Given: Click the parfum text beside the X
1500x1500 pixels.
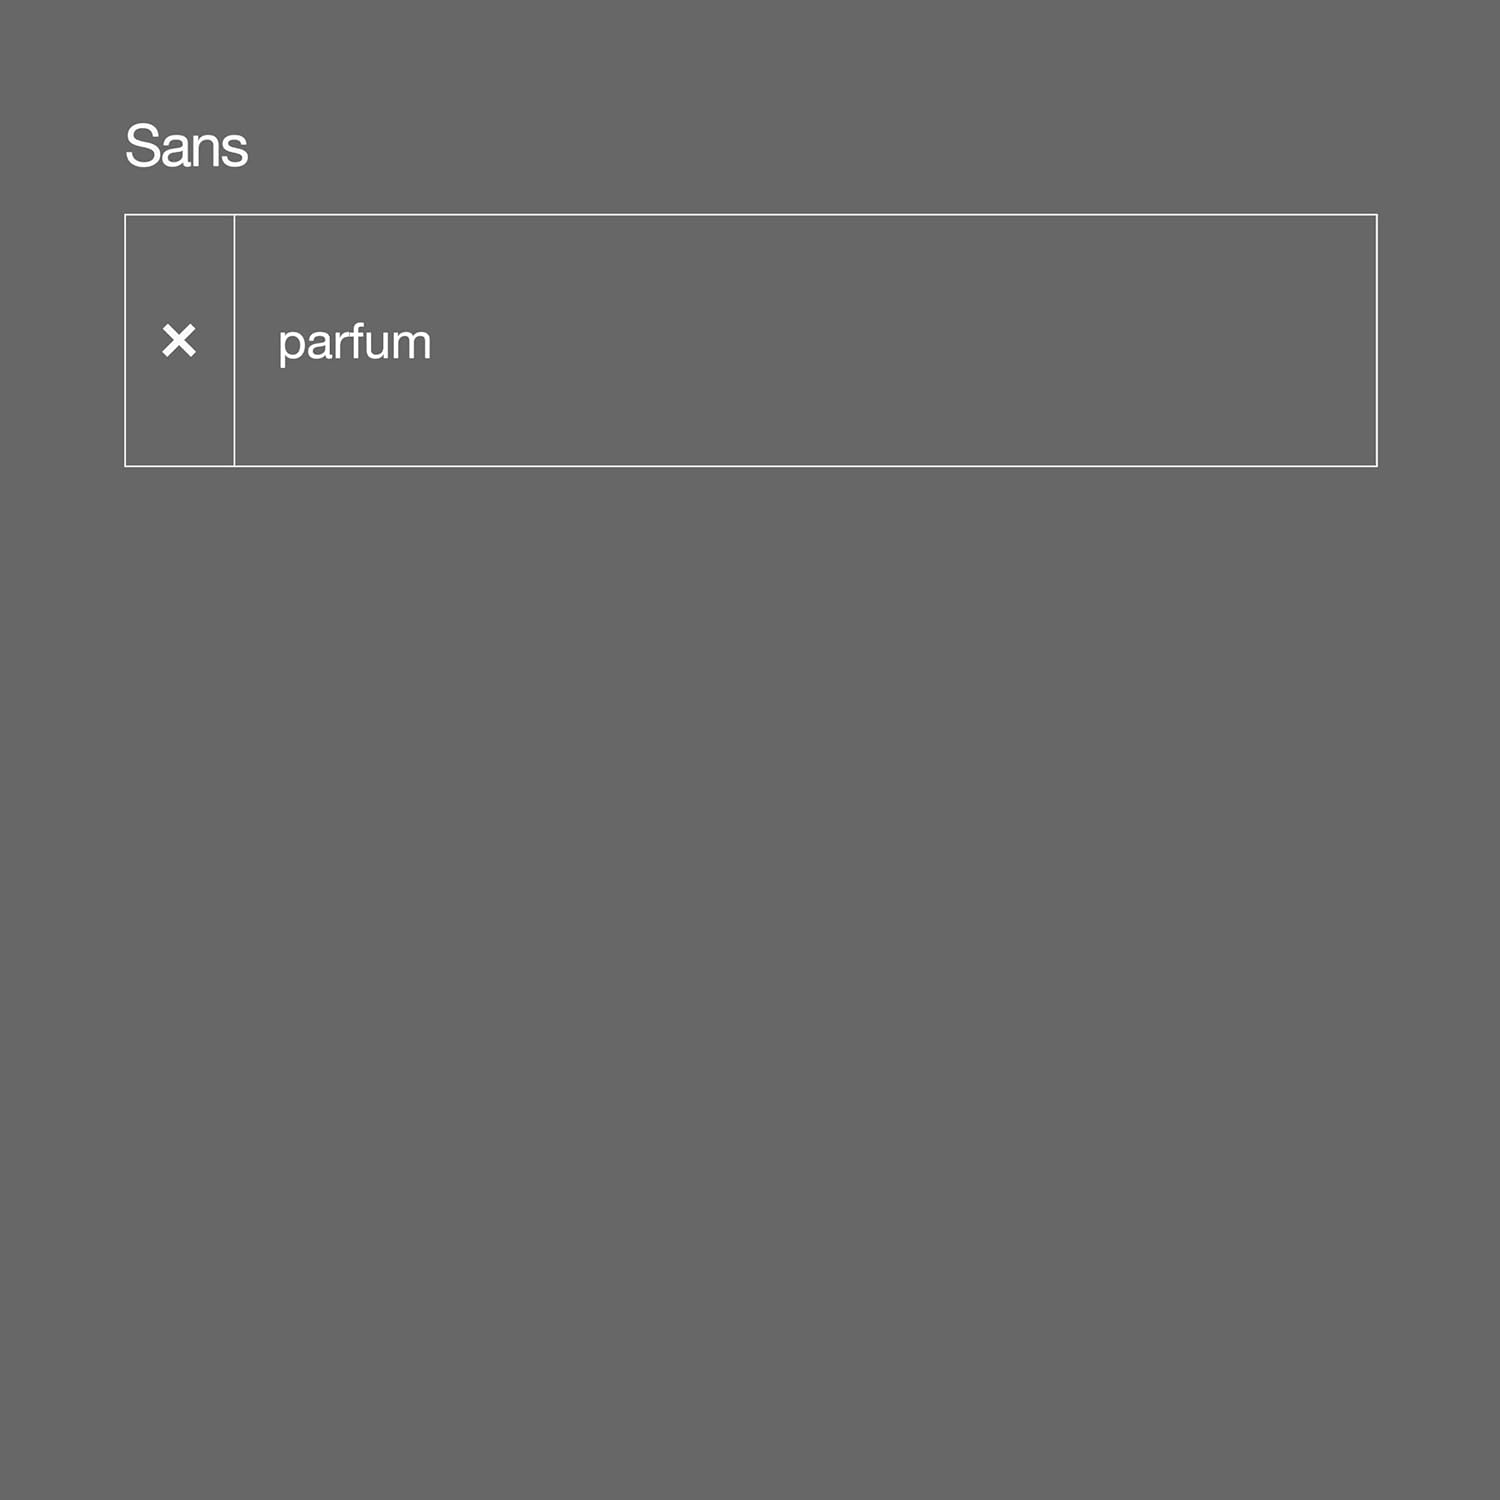Looking at the screenshot, I should (x=354, y=343).
